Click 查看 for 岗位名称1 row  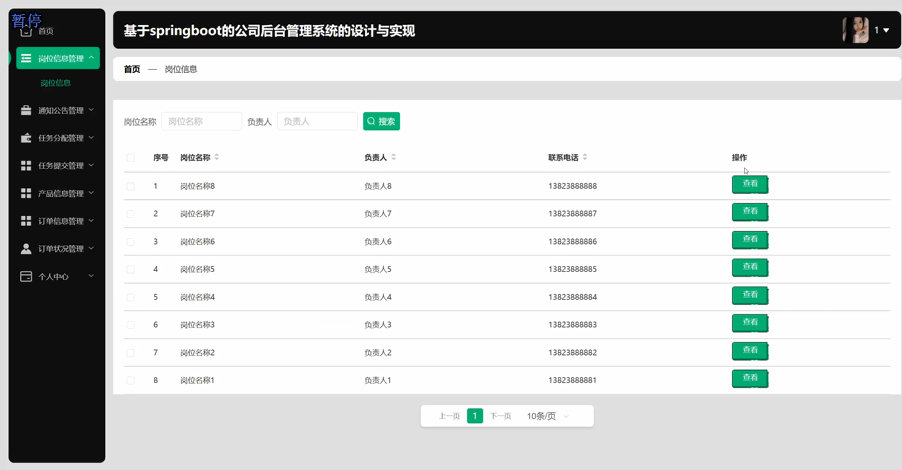[x=750, y=379]
